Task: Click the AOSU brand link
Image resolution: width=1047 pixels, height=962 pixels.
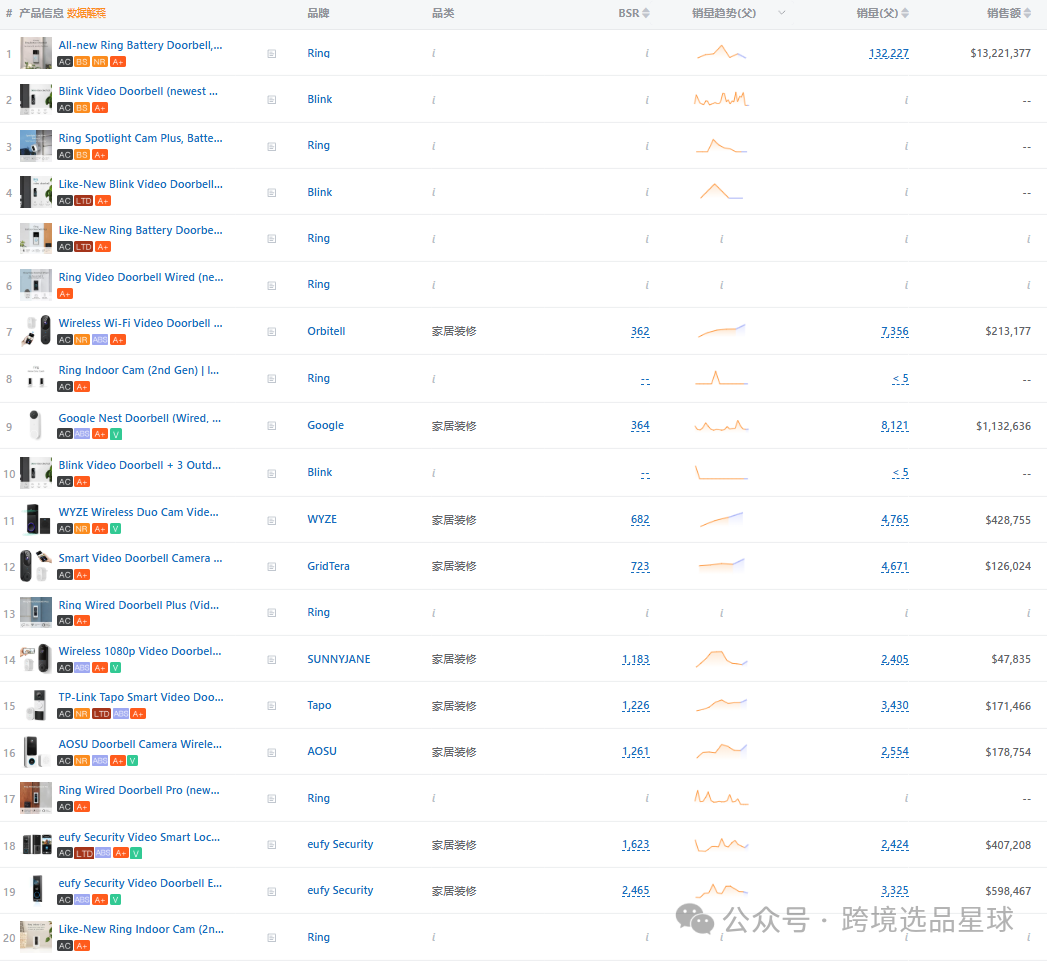Action: point(322,751)
